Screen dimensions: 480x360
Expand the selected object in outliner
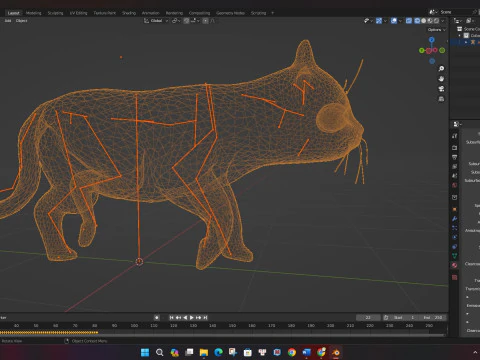pos(466,42)
